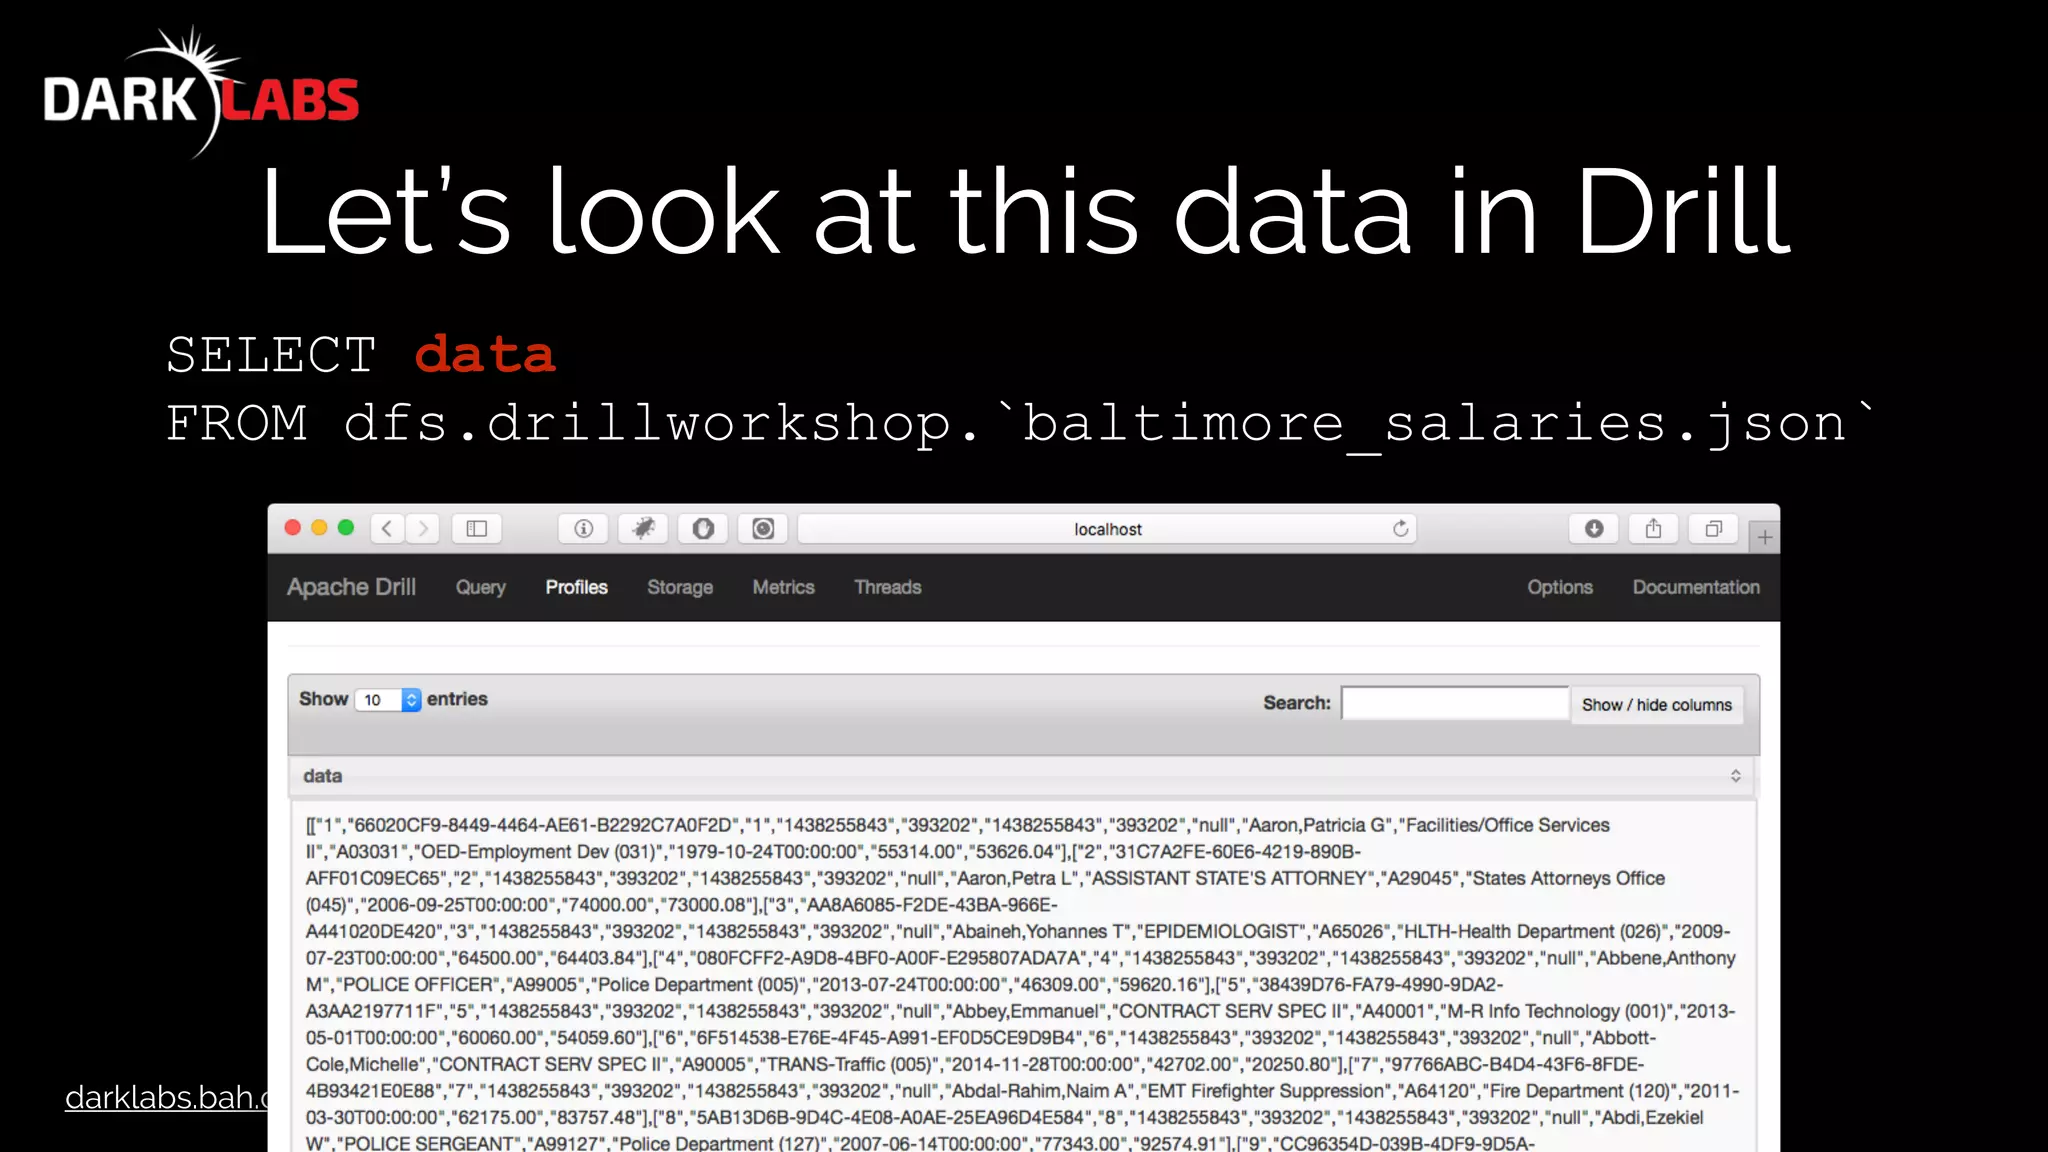Add a new tab with plus button
This screenshot has height=1152, width=2048.
pyautogui.click(x=1765, y=537)
